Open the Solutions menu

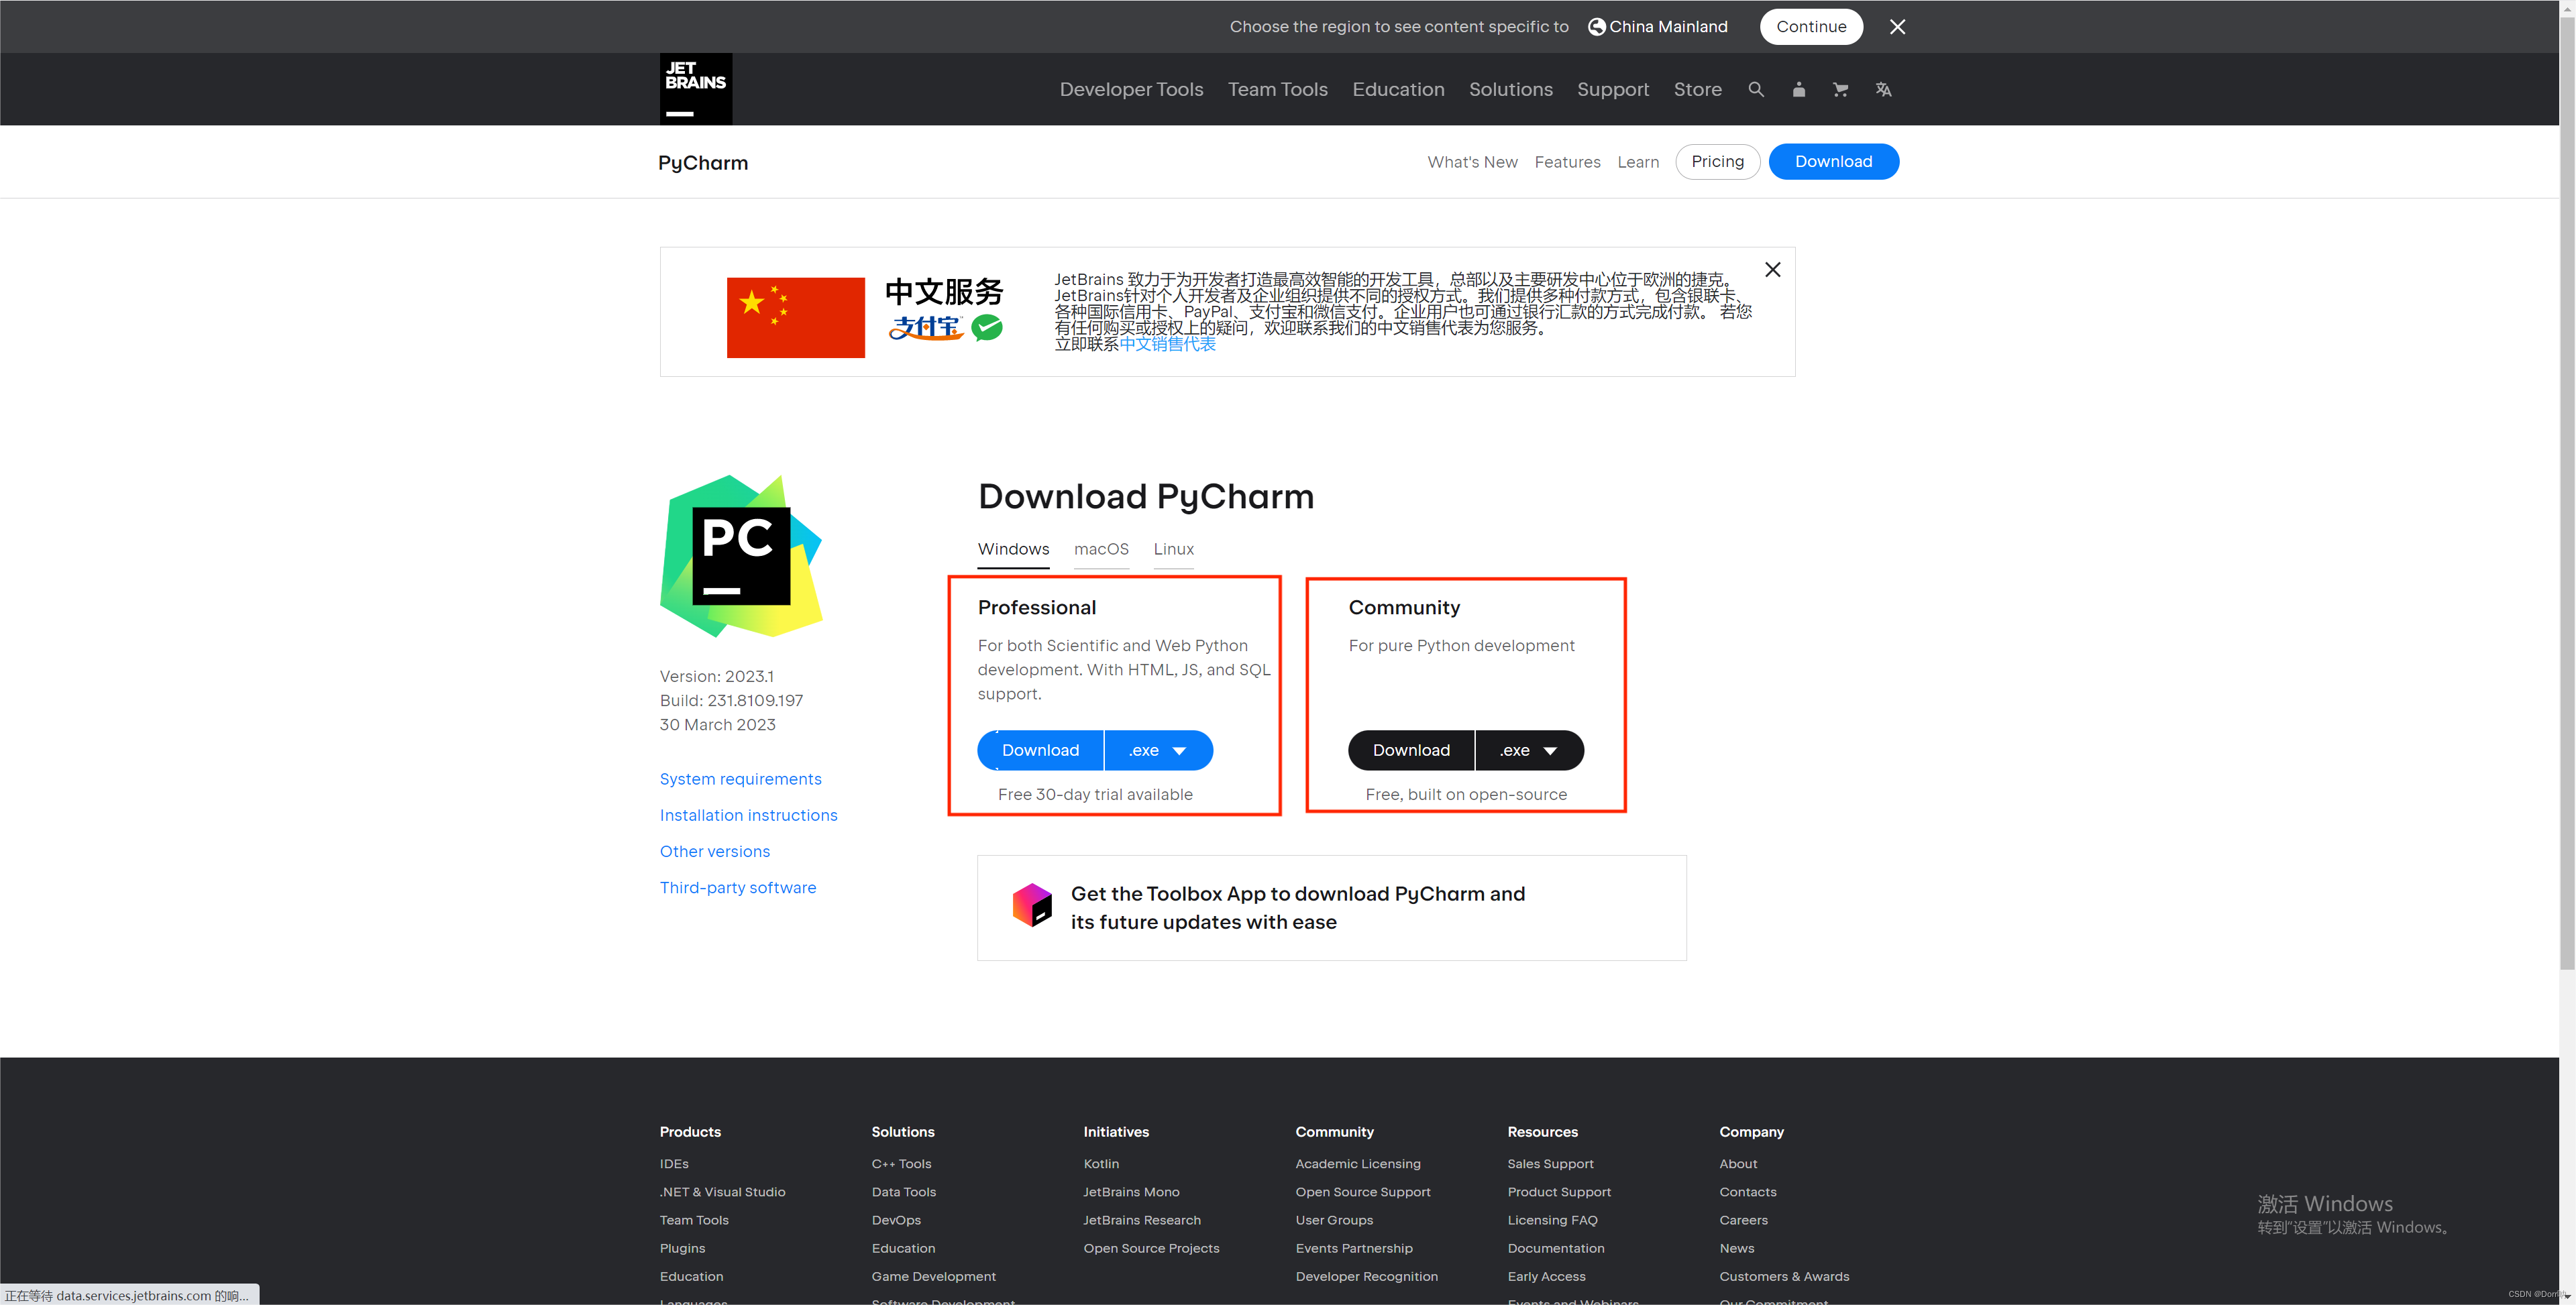click(1510, 89)
